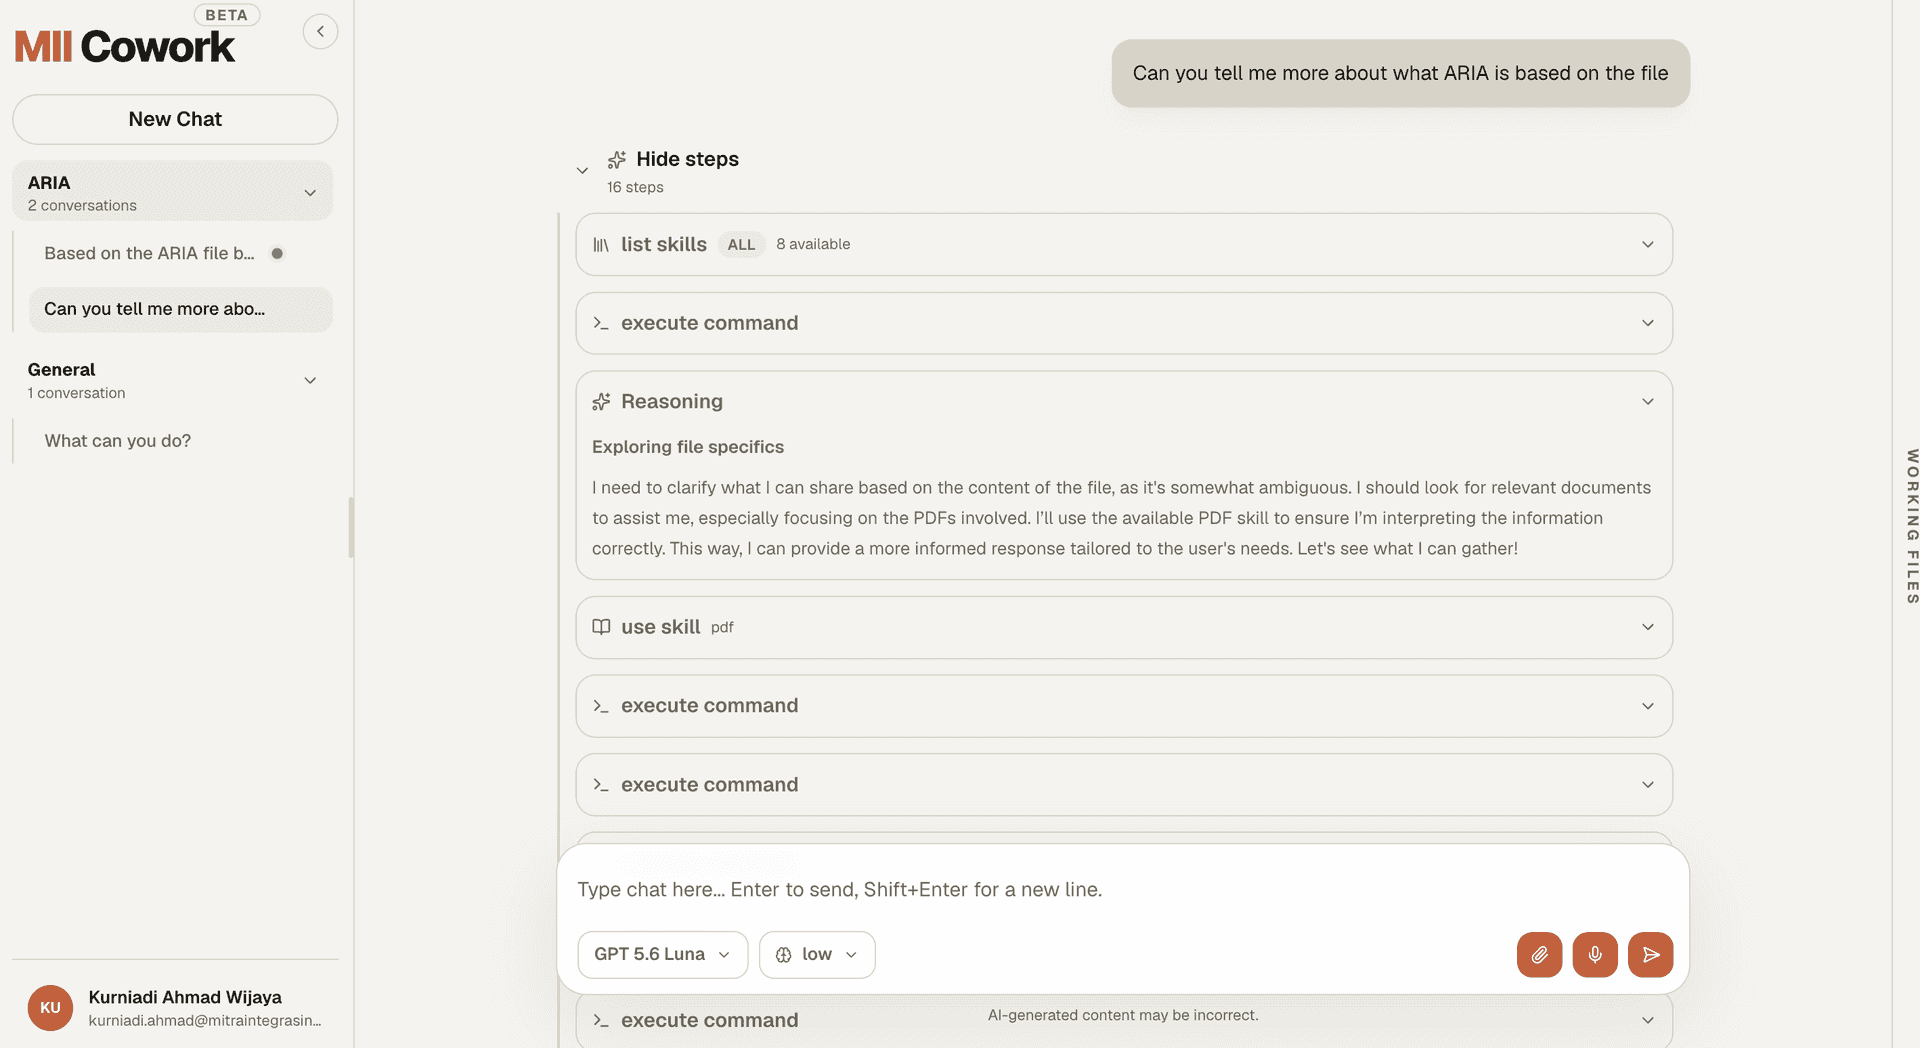Screen dimensions: 1920x1048
Task: Click the chat message input field
Action: click(1122, 889)
